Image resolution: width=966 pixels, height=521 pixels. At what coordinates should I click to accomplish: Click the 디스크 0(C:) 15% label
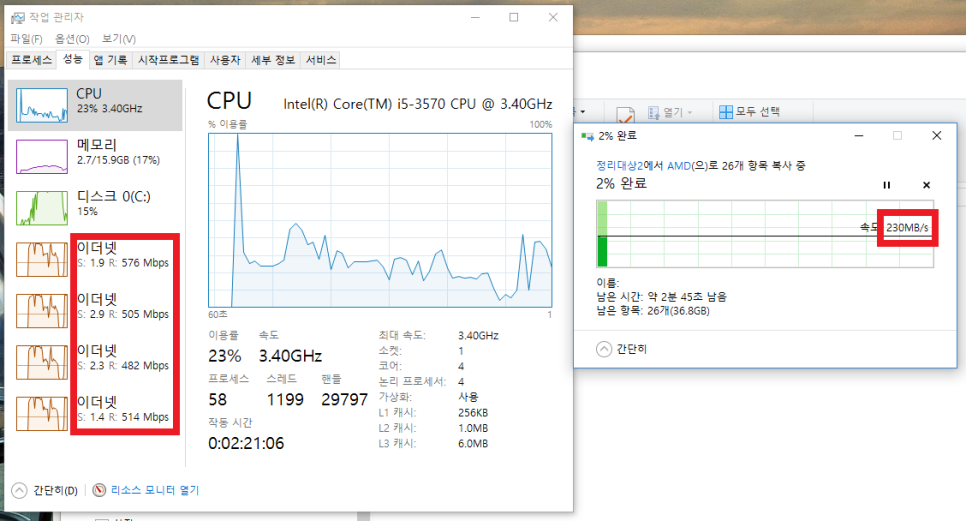coord(113,203)
